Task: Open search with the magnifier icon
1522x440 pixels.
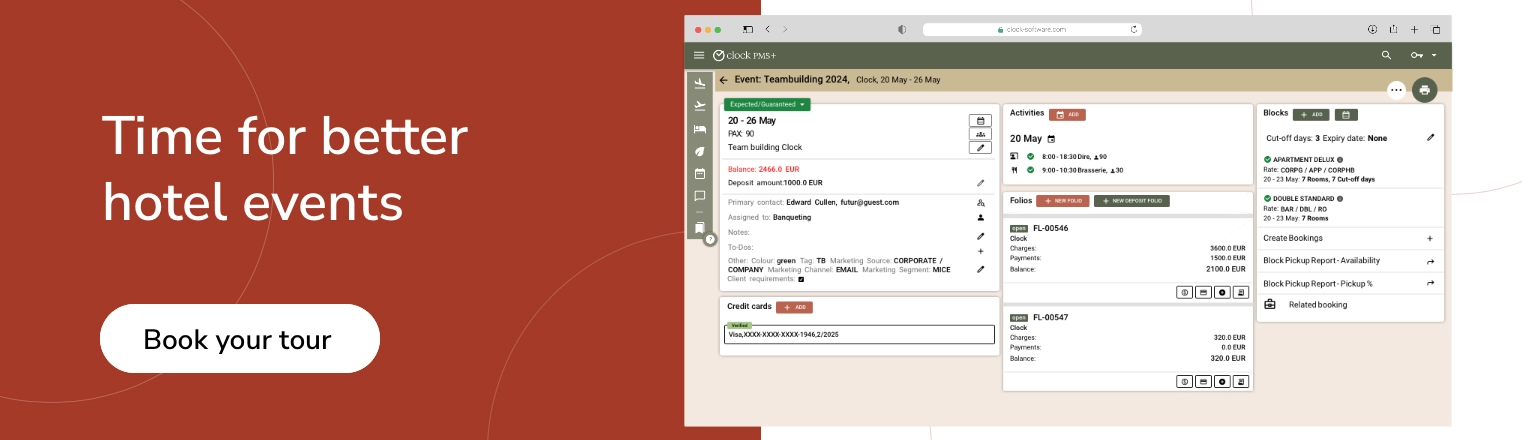Action: coord(1386,55)
